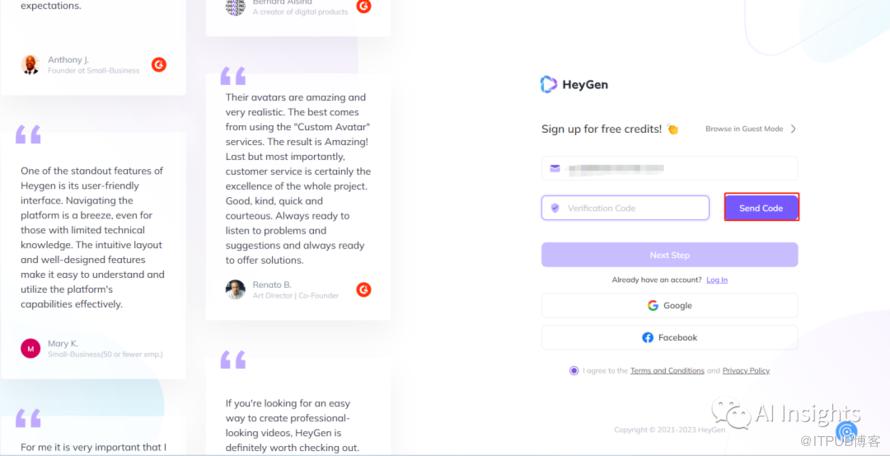The image size is (890, 456).
Task: Click into the Verification Code input field
Action: (x=635, y=208)
